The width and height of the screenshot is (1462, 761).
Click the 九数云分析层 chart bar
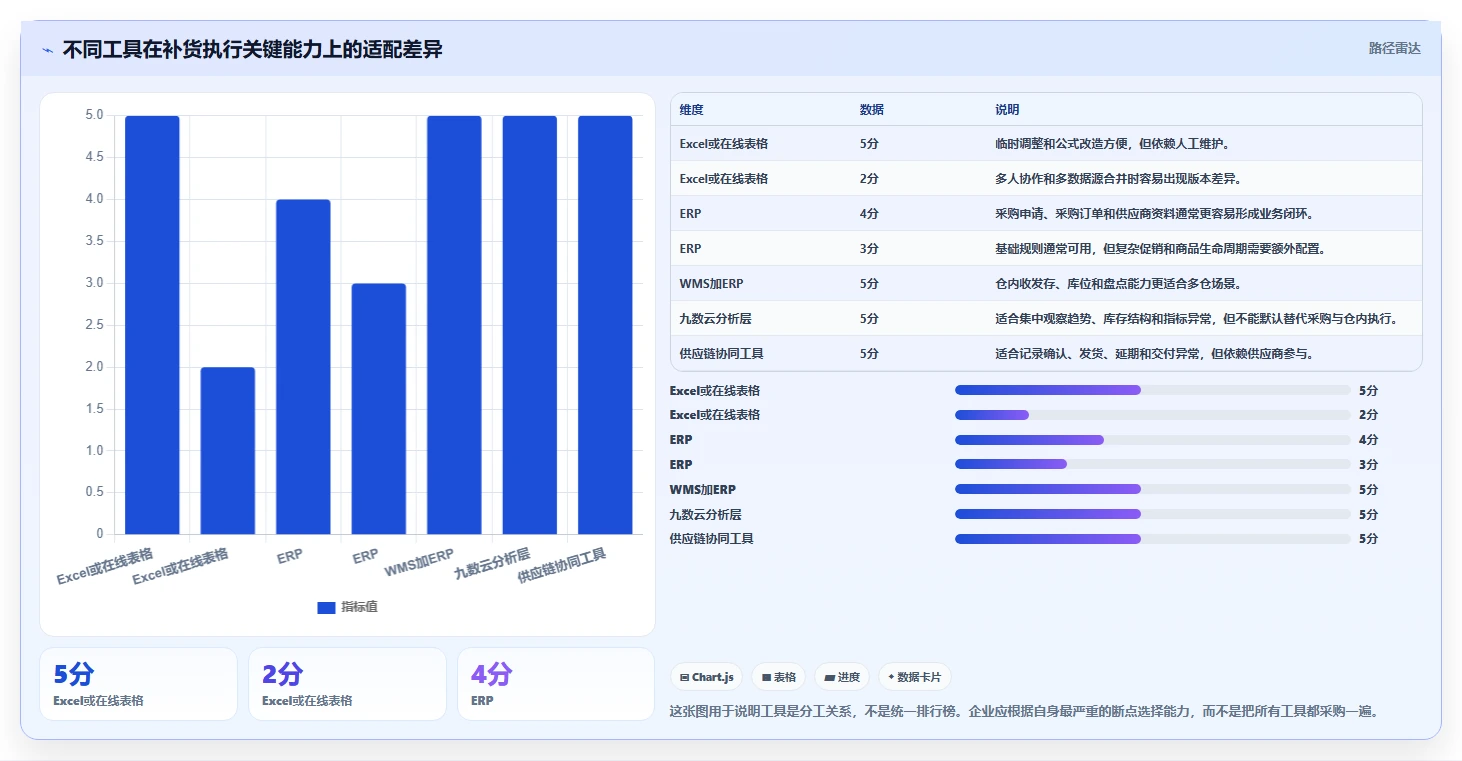530,325
